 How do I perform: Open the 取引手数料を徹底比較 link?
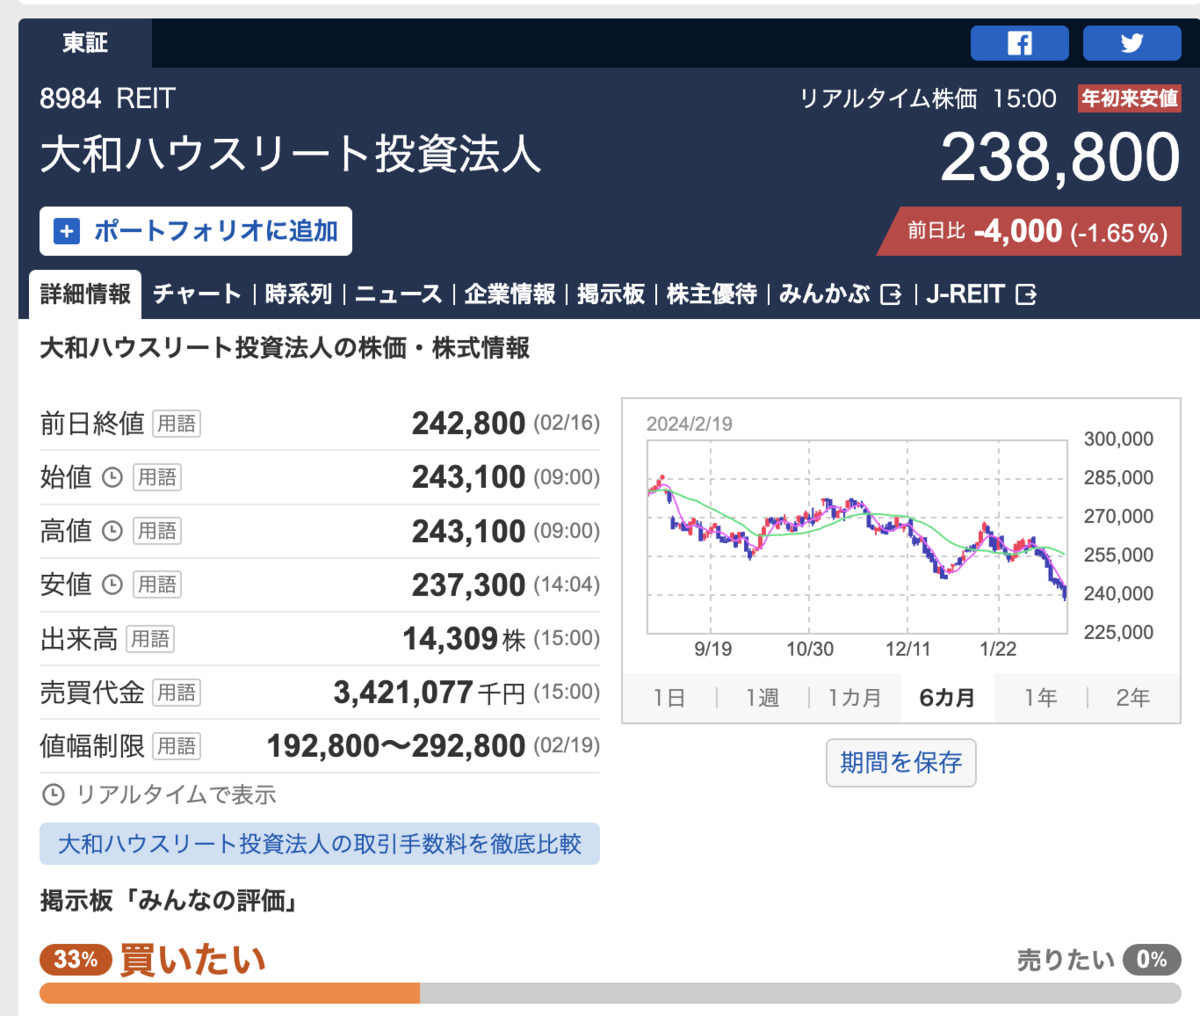[x=320, y=844]
